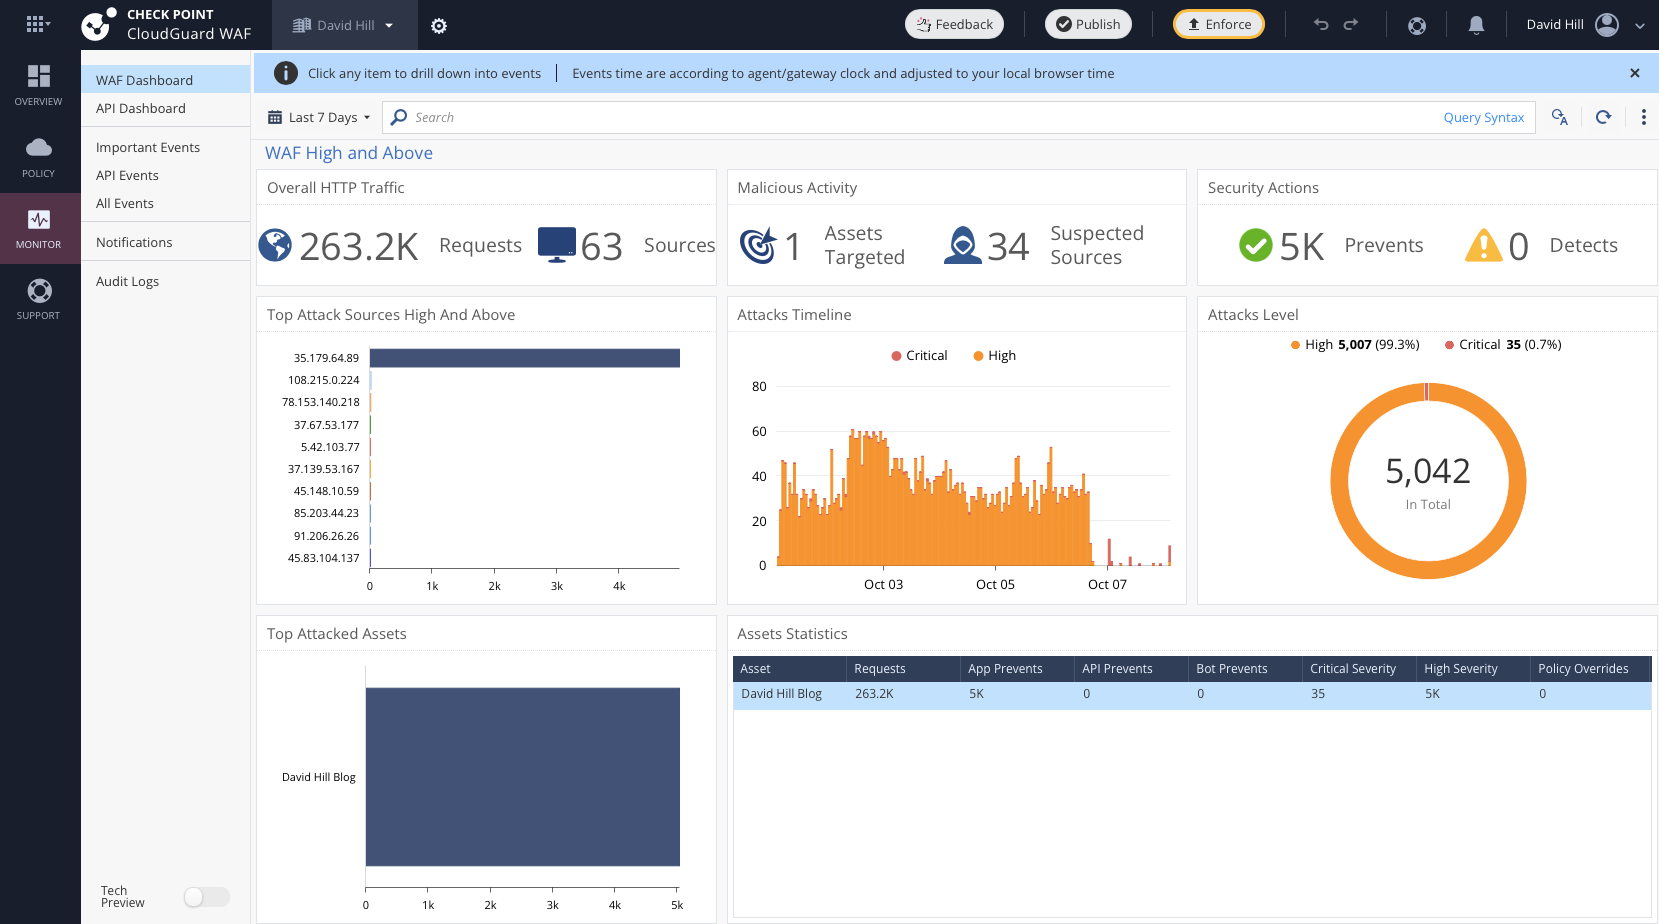Click the user avatar icon
The height and width of the screenshot is (924, 1659).
[x=1607, y=25]
